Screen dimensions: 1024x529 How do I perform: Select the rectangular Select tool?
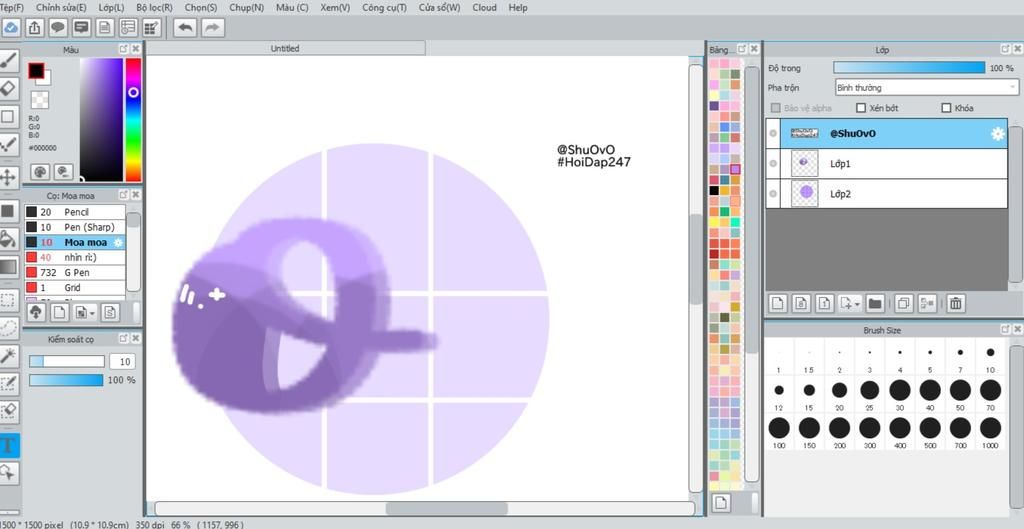tap(8, 300)
